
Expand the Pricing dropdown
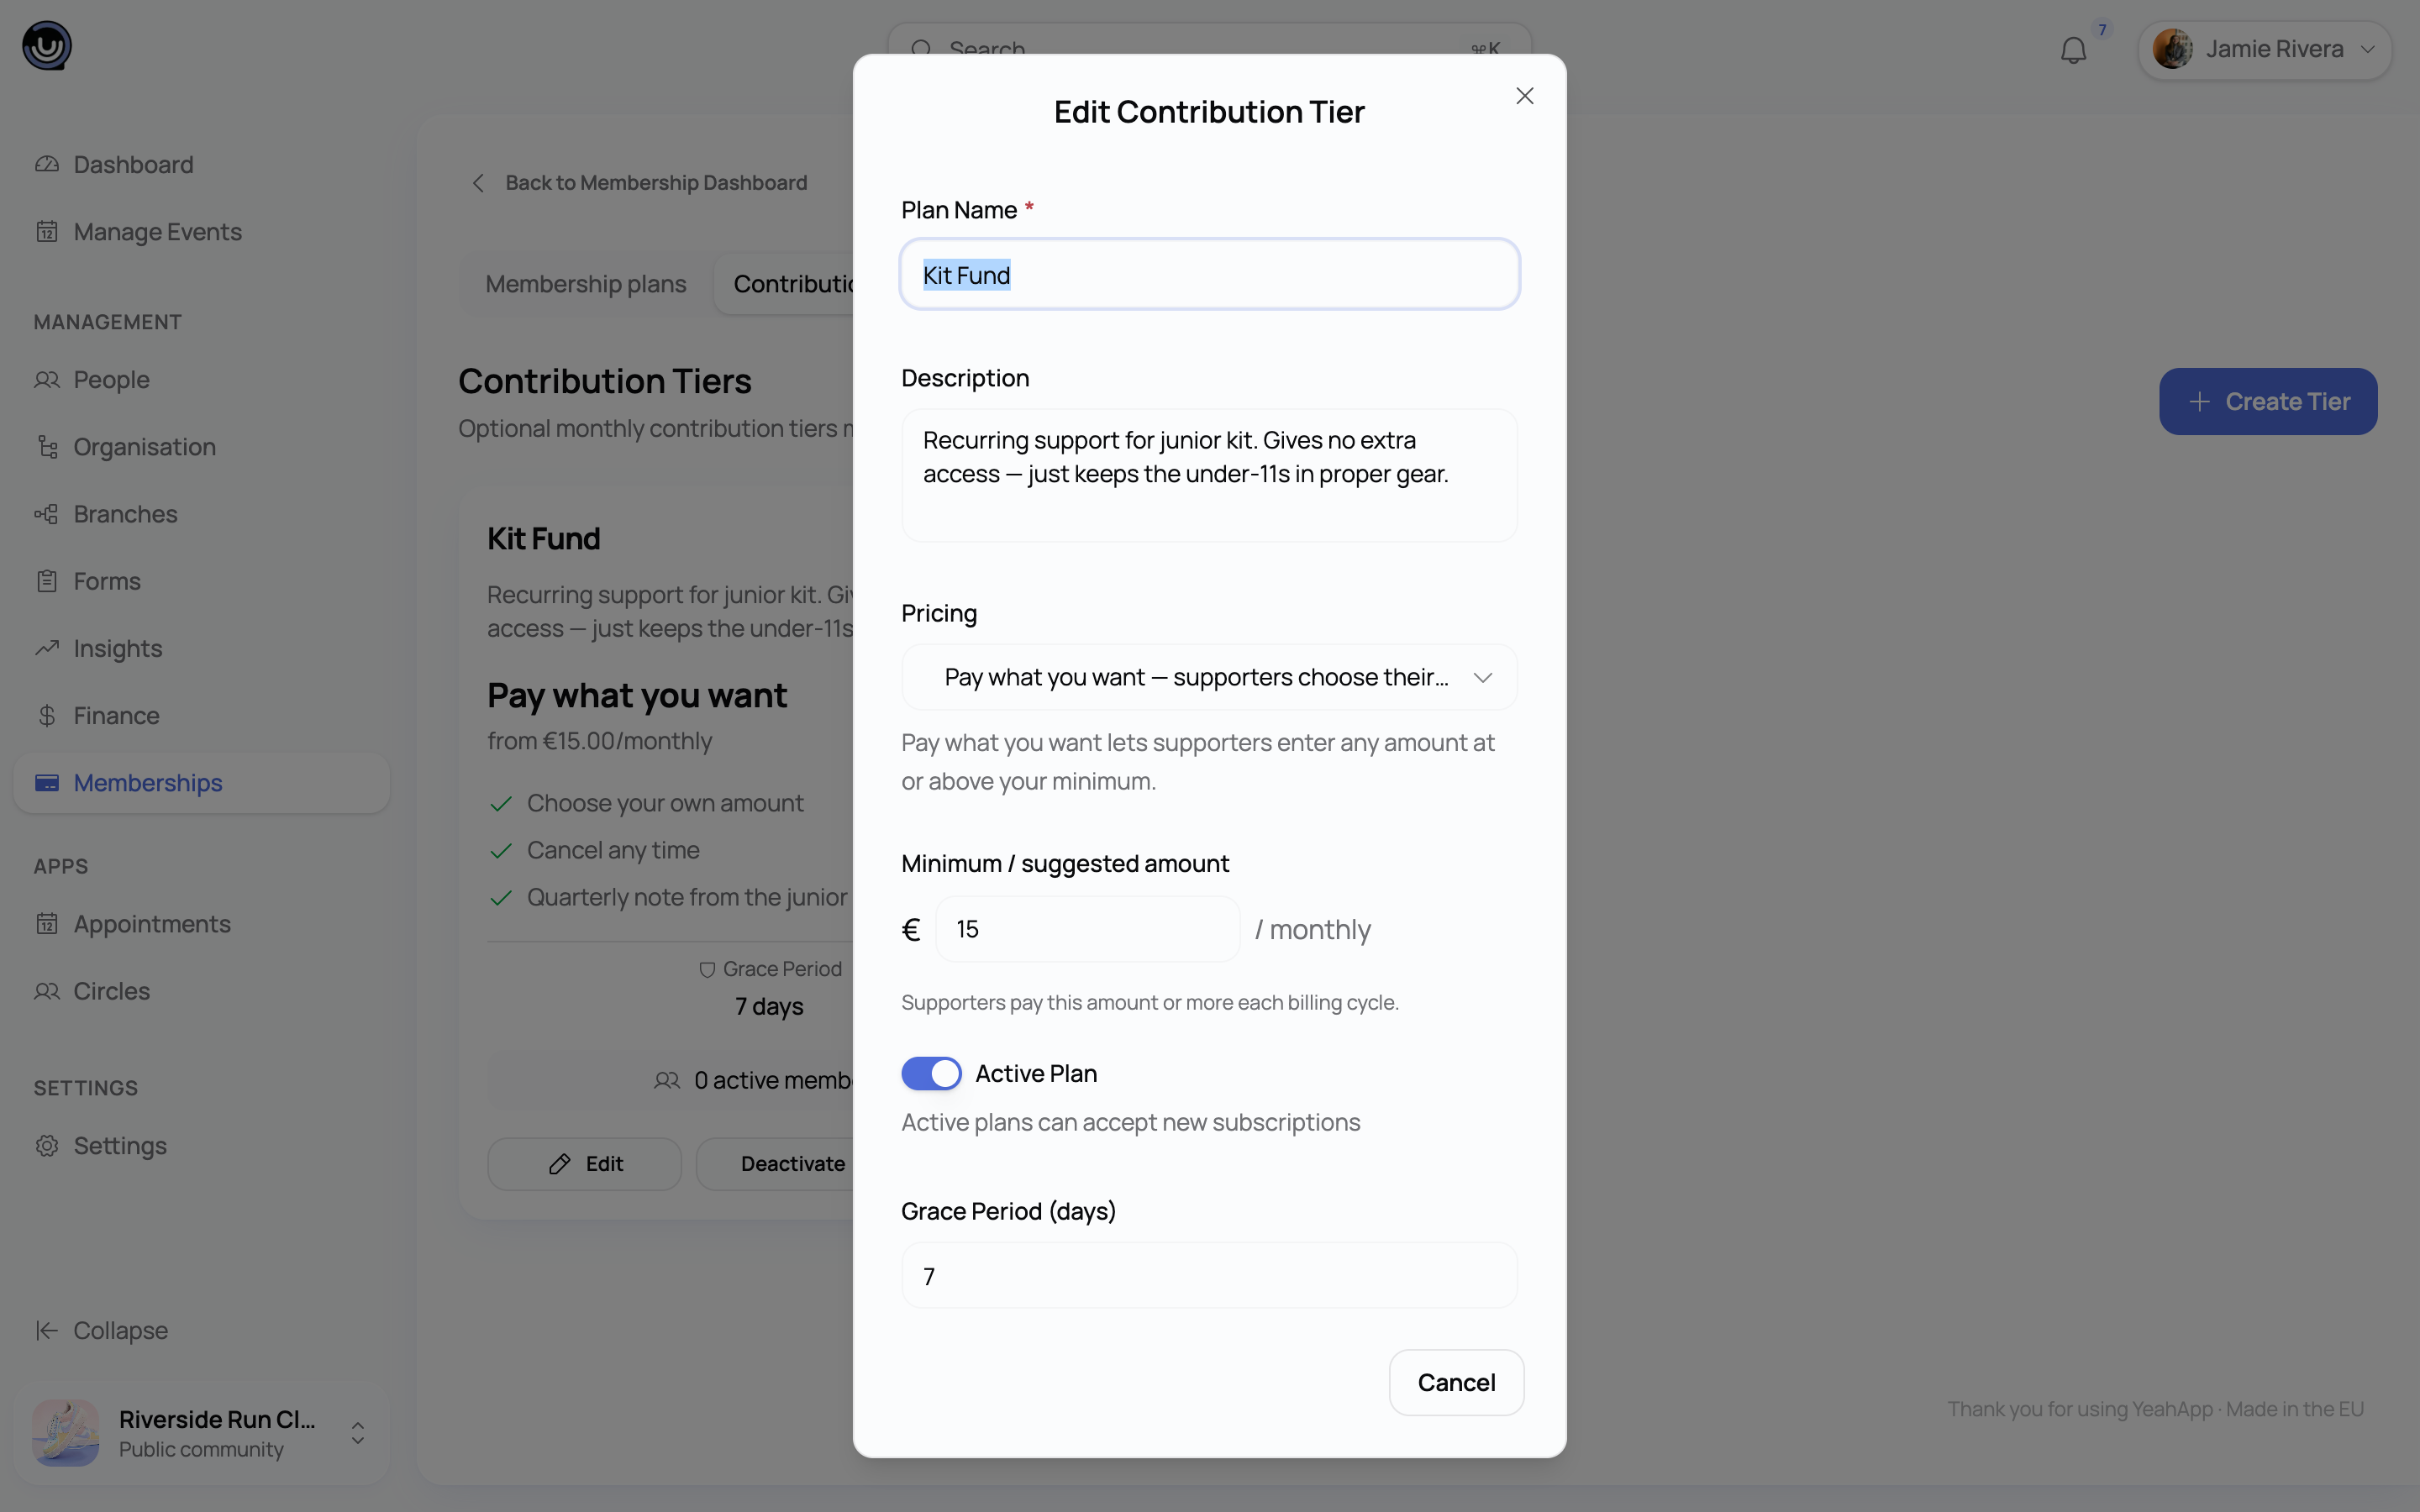1209,677
